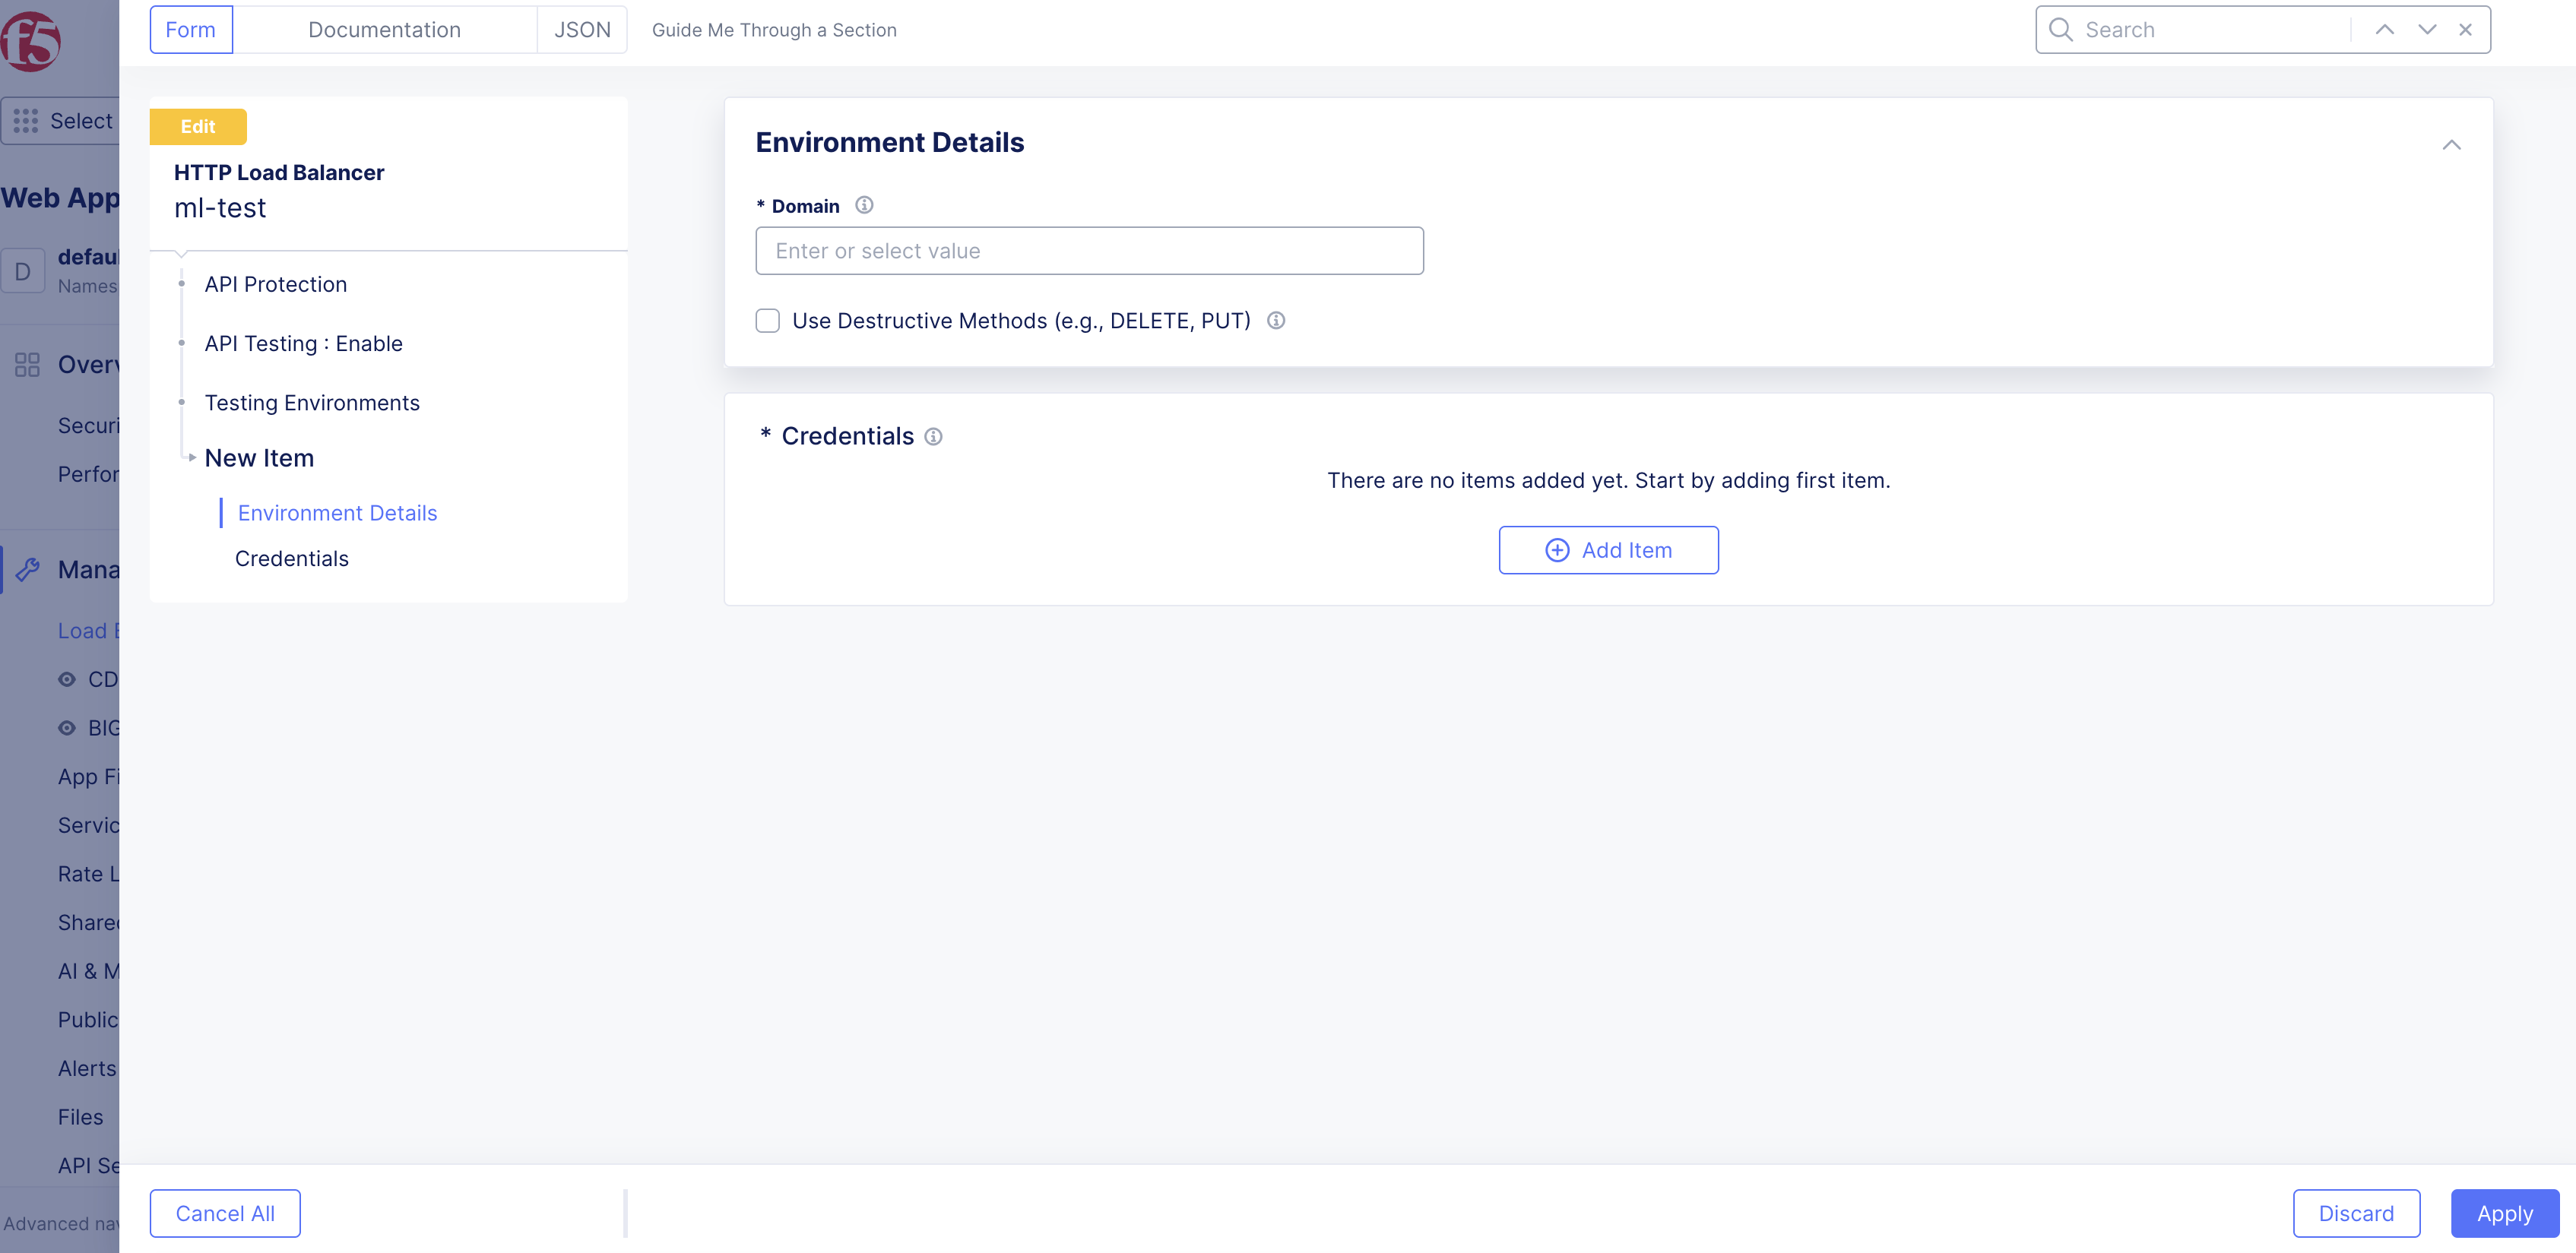Toggle the eye icon next to BIG entry
This screenshot has width=2576, height=1253.
[x=67, y=727]
